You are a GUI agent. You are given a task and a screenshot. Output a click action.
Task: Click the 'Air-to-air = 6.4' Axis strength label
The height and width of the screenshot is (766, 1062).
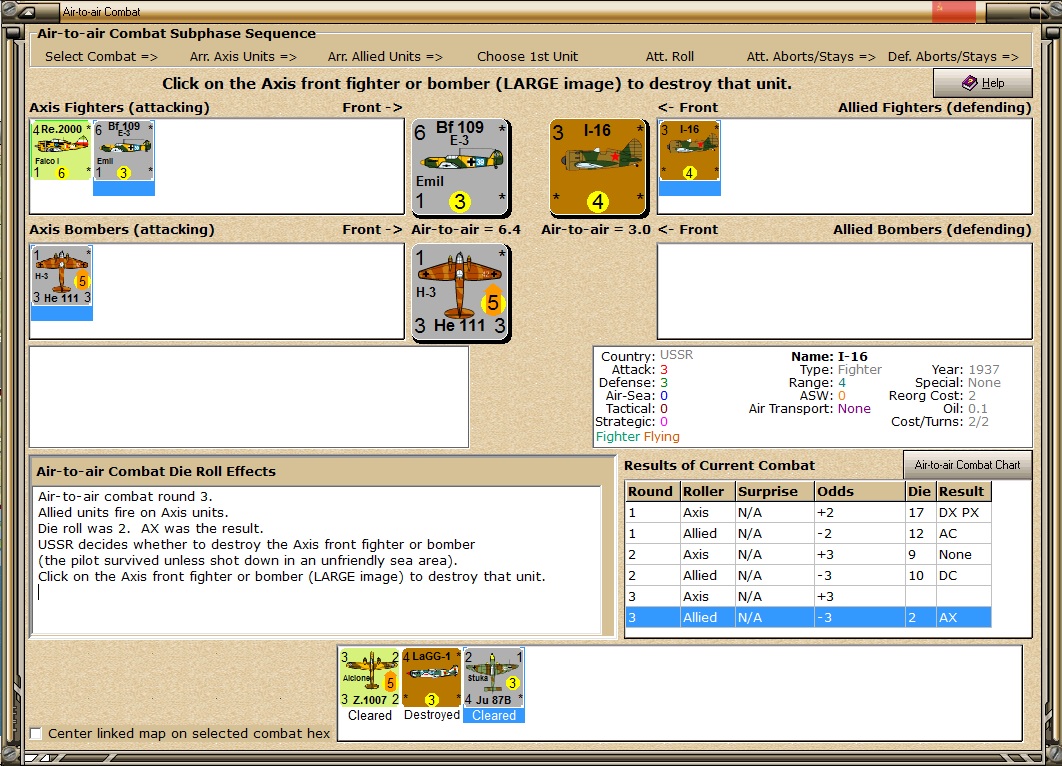(x=466, y=230)
